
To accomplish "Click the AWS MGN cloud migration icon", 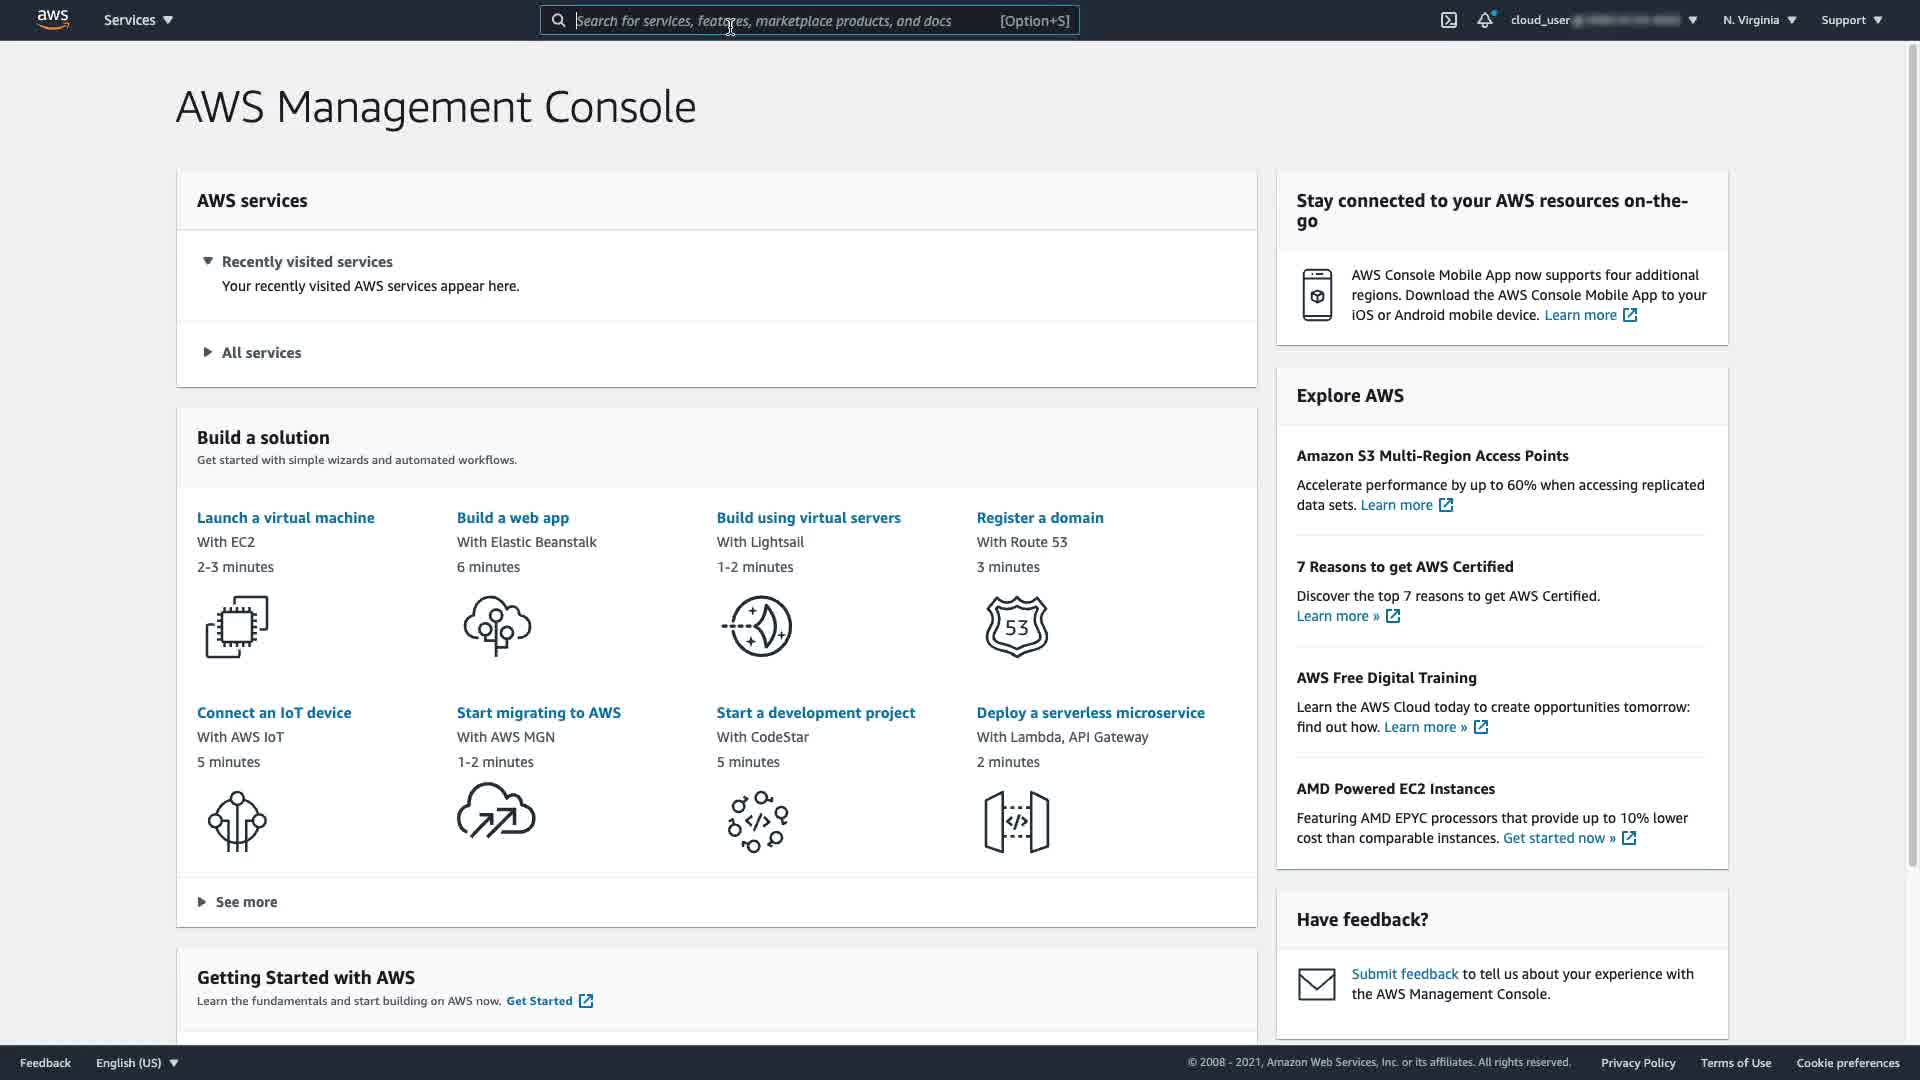I will (x=496, y=811).
